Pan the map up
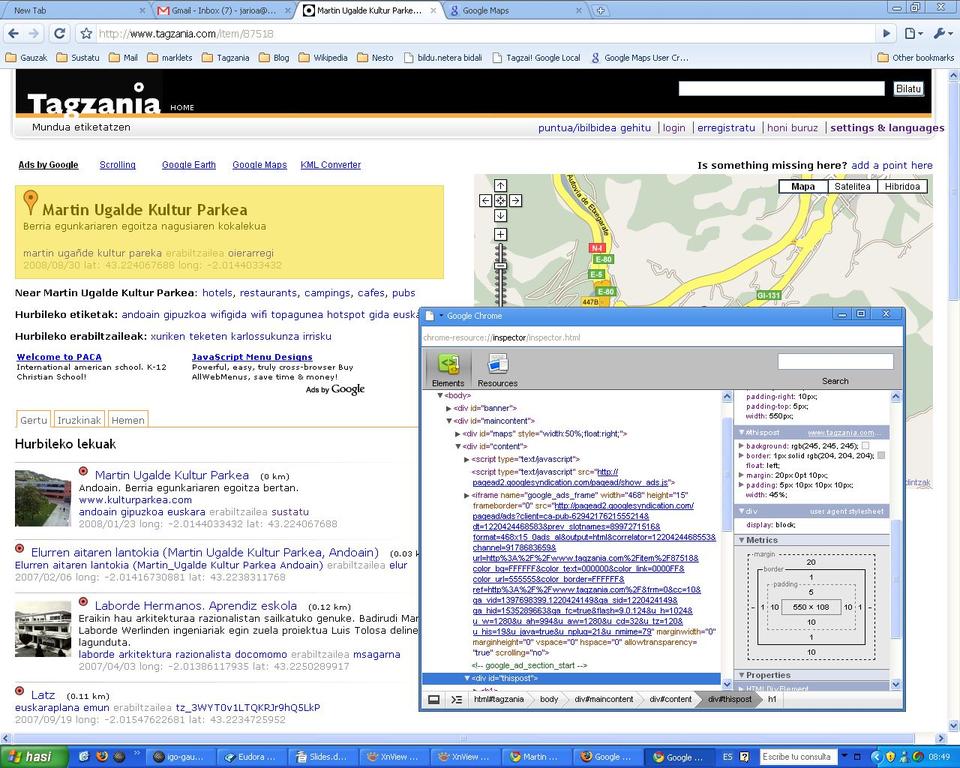The width and height of the screenshot is (960, 768). pyautogui.click(x=500, y=186)
